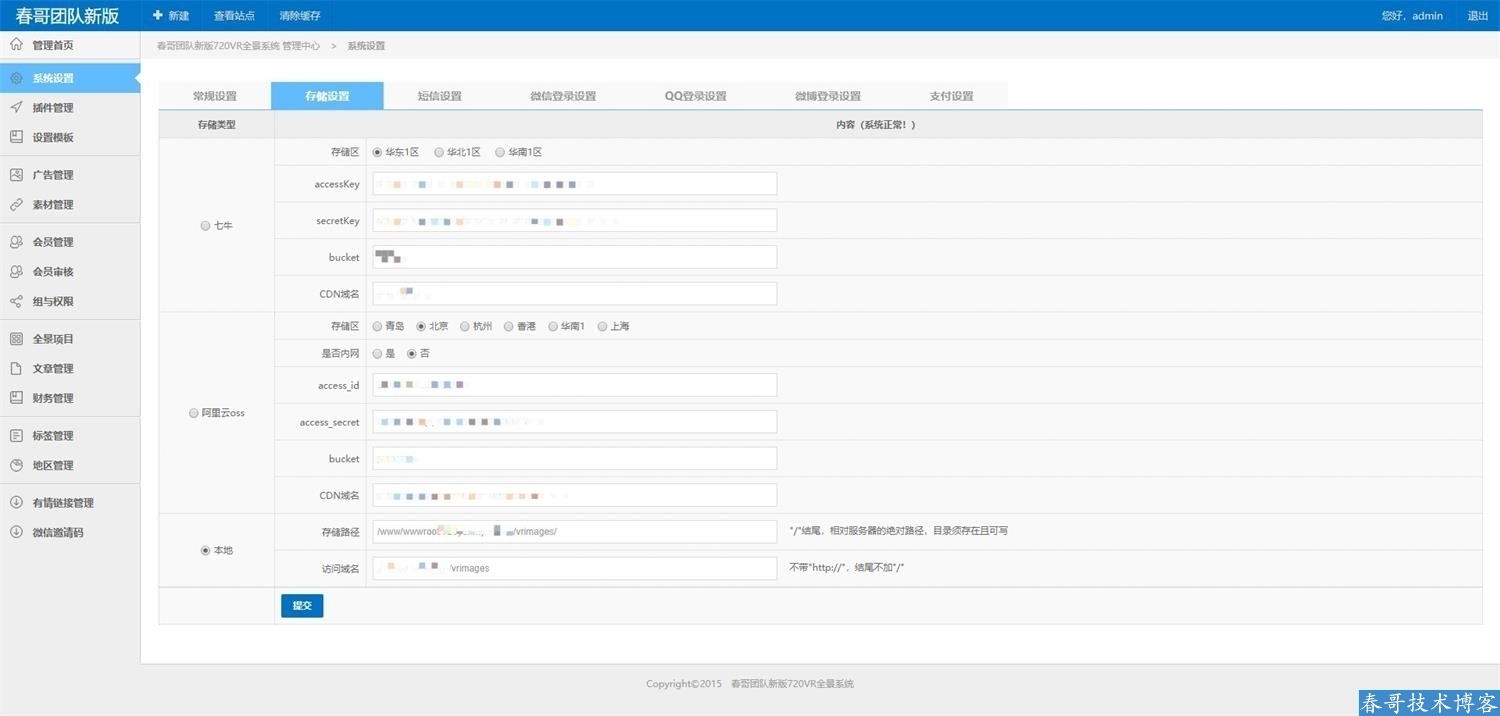Click the home icon beside 管理首页
This screenshot has width=1500, height=716.
pyautogui.click(x=16, y=45)
